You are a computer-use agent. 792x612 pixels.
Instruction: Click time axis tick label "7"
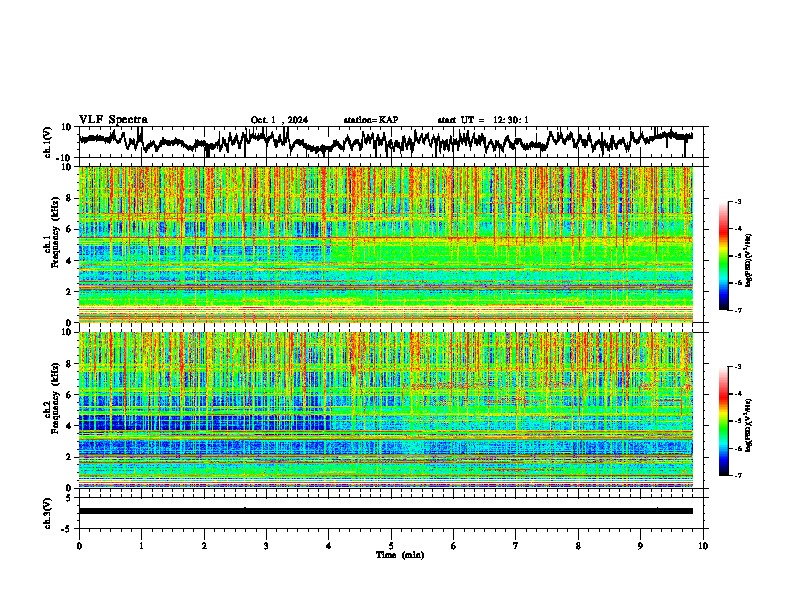516,546
